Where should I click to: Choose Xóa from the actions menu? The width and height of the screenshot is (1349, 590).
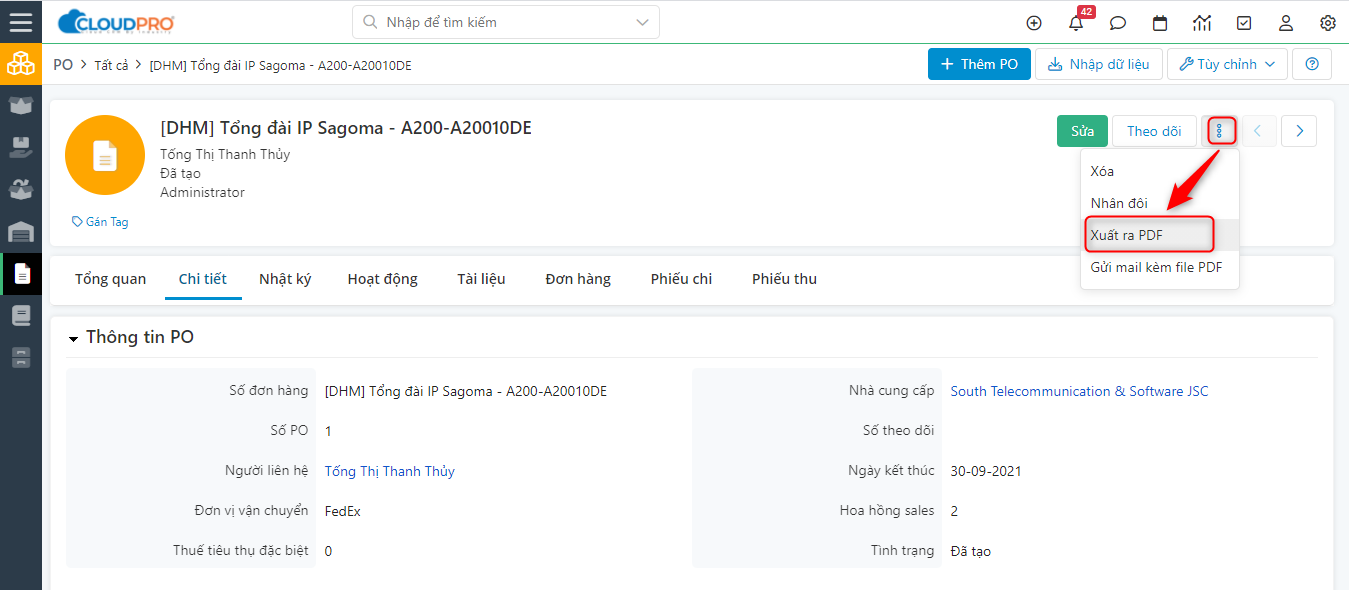(x=1160, y=171)
